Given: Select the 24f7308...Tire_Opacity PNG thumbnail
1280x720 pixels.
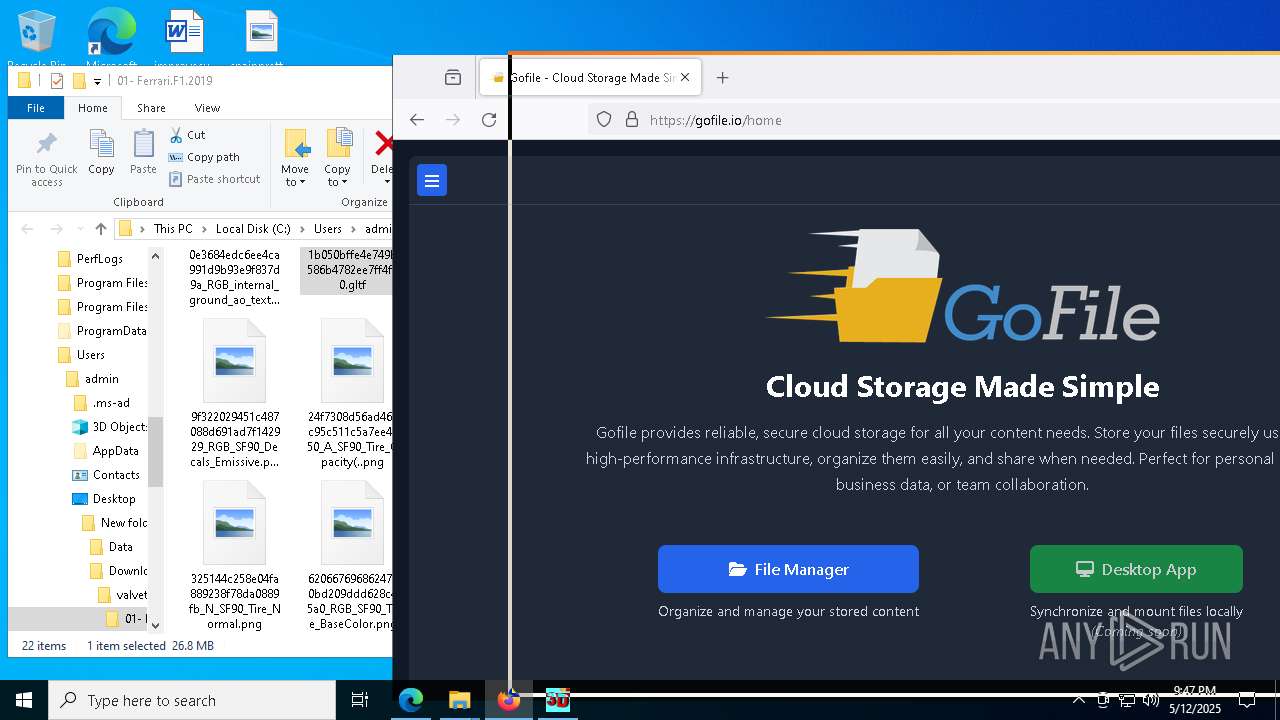Looking at the screenshot, I should (352, 361).
